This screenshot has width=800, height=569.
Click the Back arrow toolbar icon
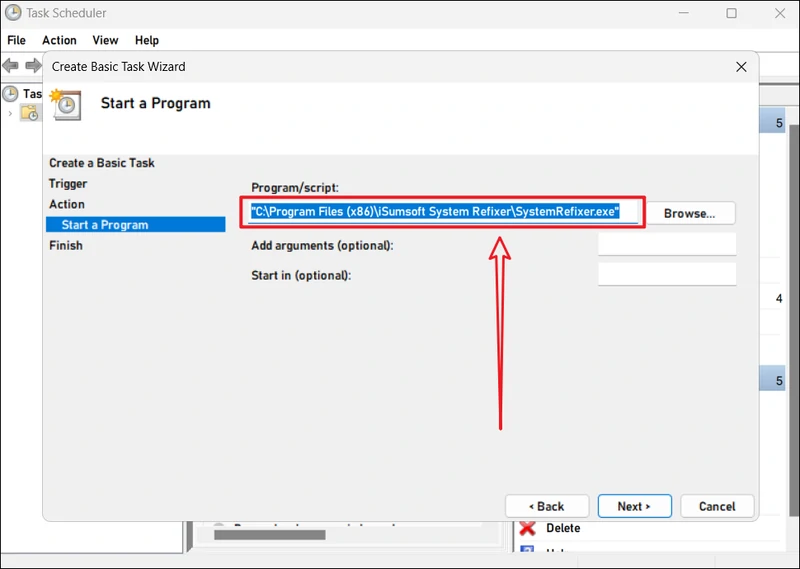(x=10, y=65)
